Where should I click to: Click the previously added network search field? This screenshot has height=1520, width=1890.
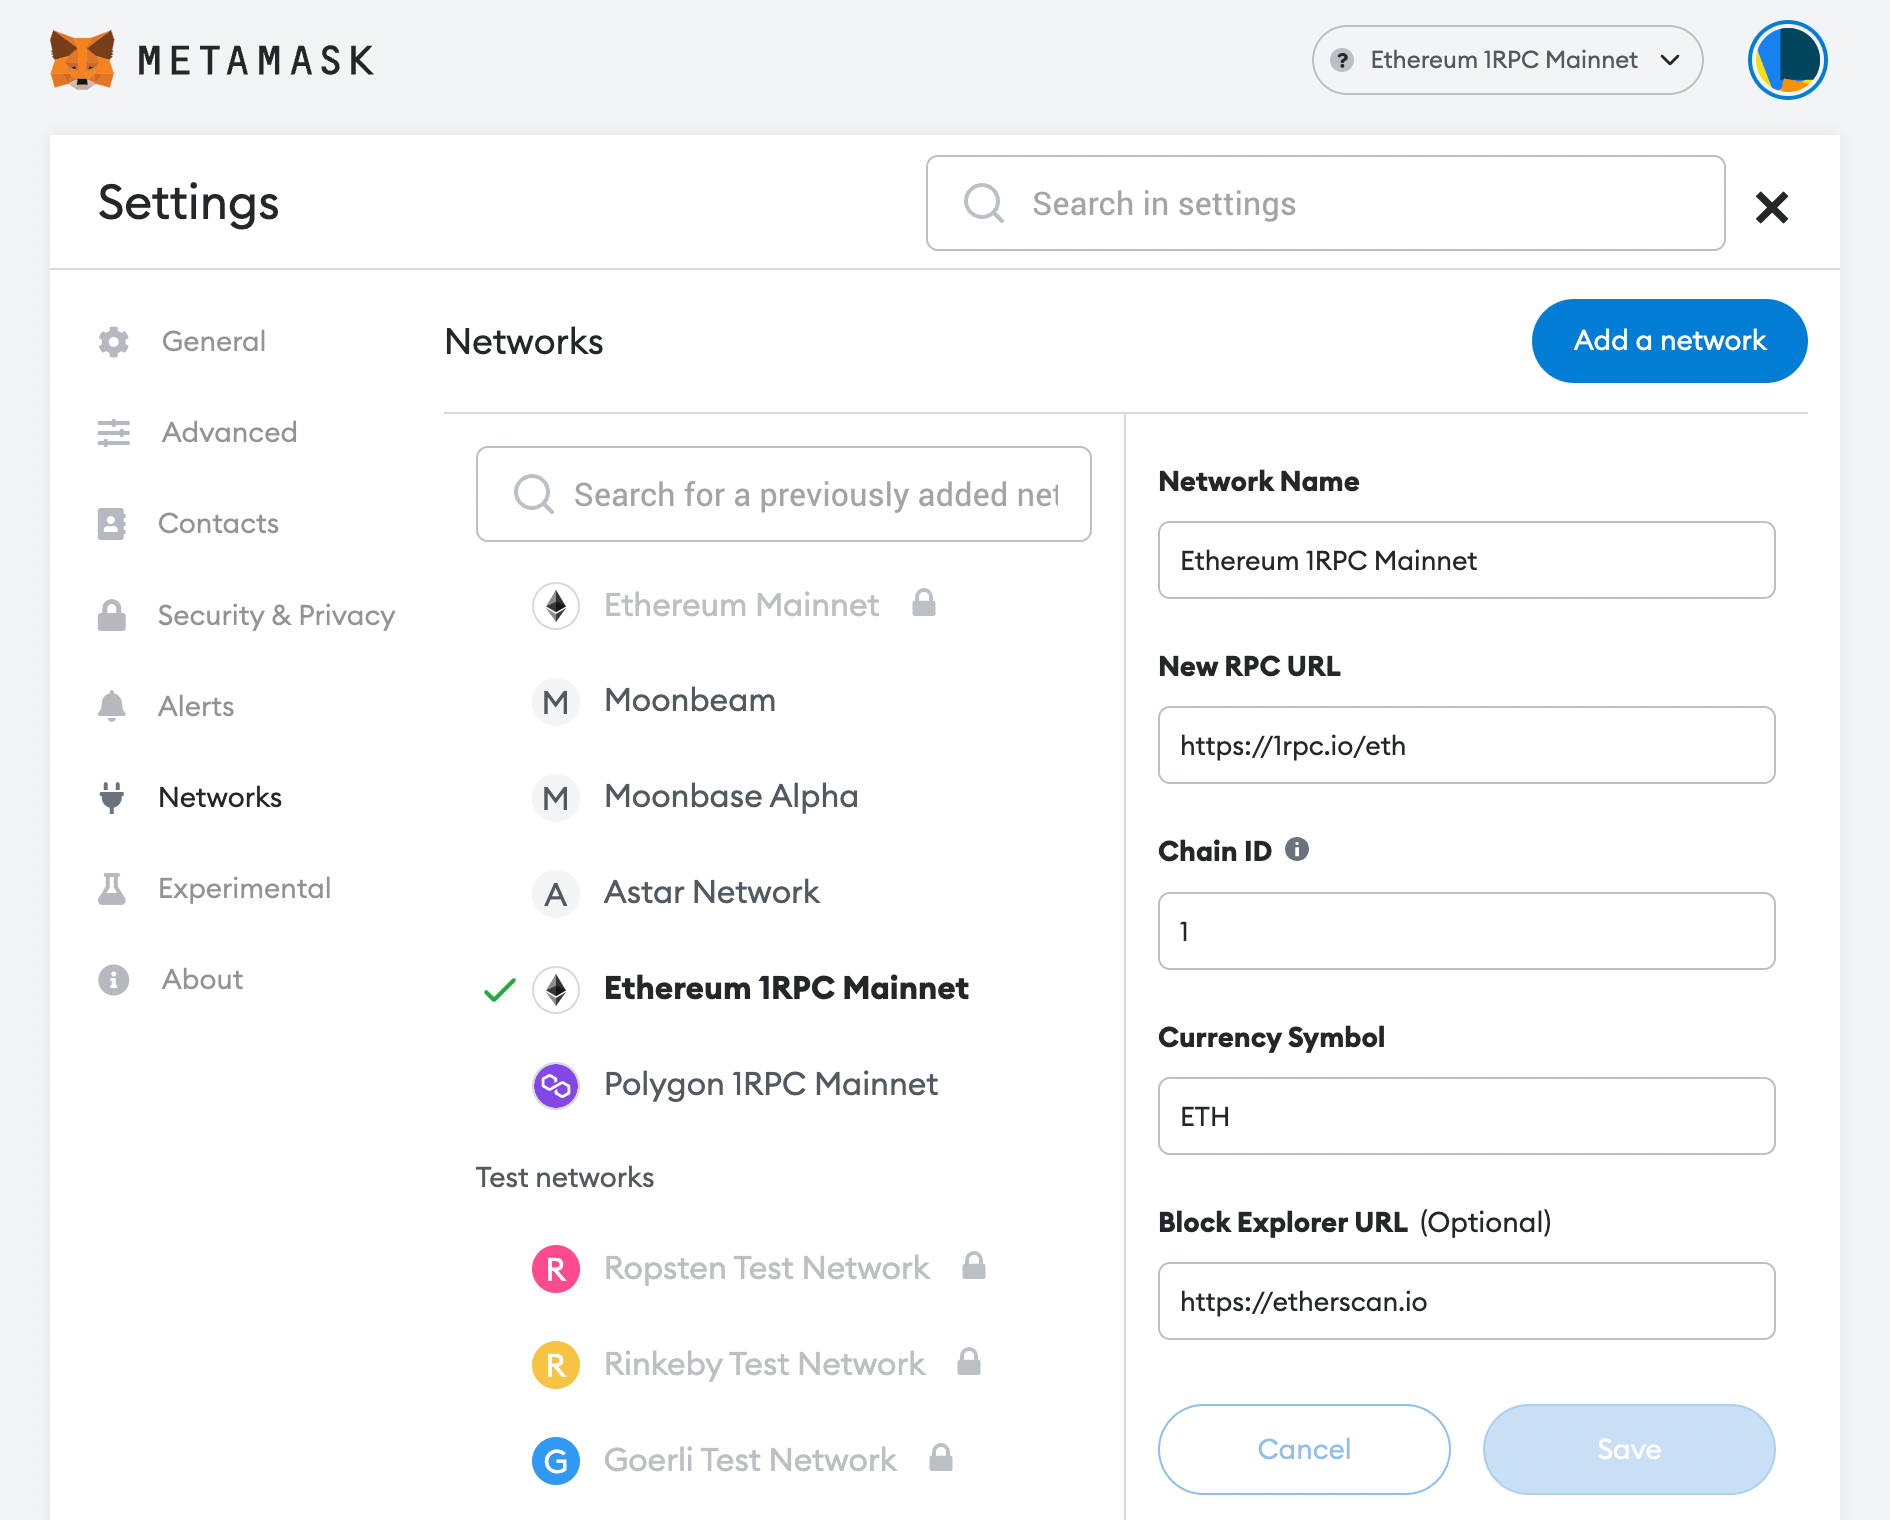783,494
